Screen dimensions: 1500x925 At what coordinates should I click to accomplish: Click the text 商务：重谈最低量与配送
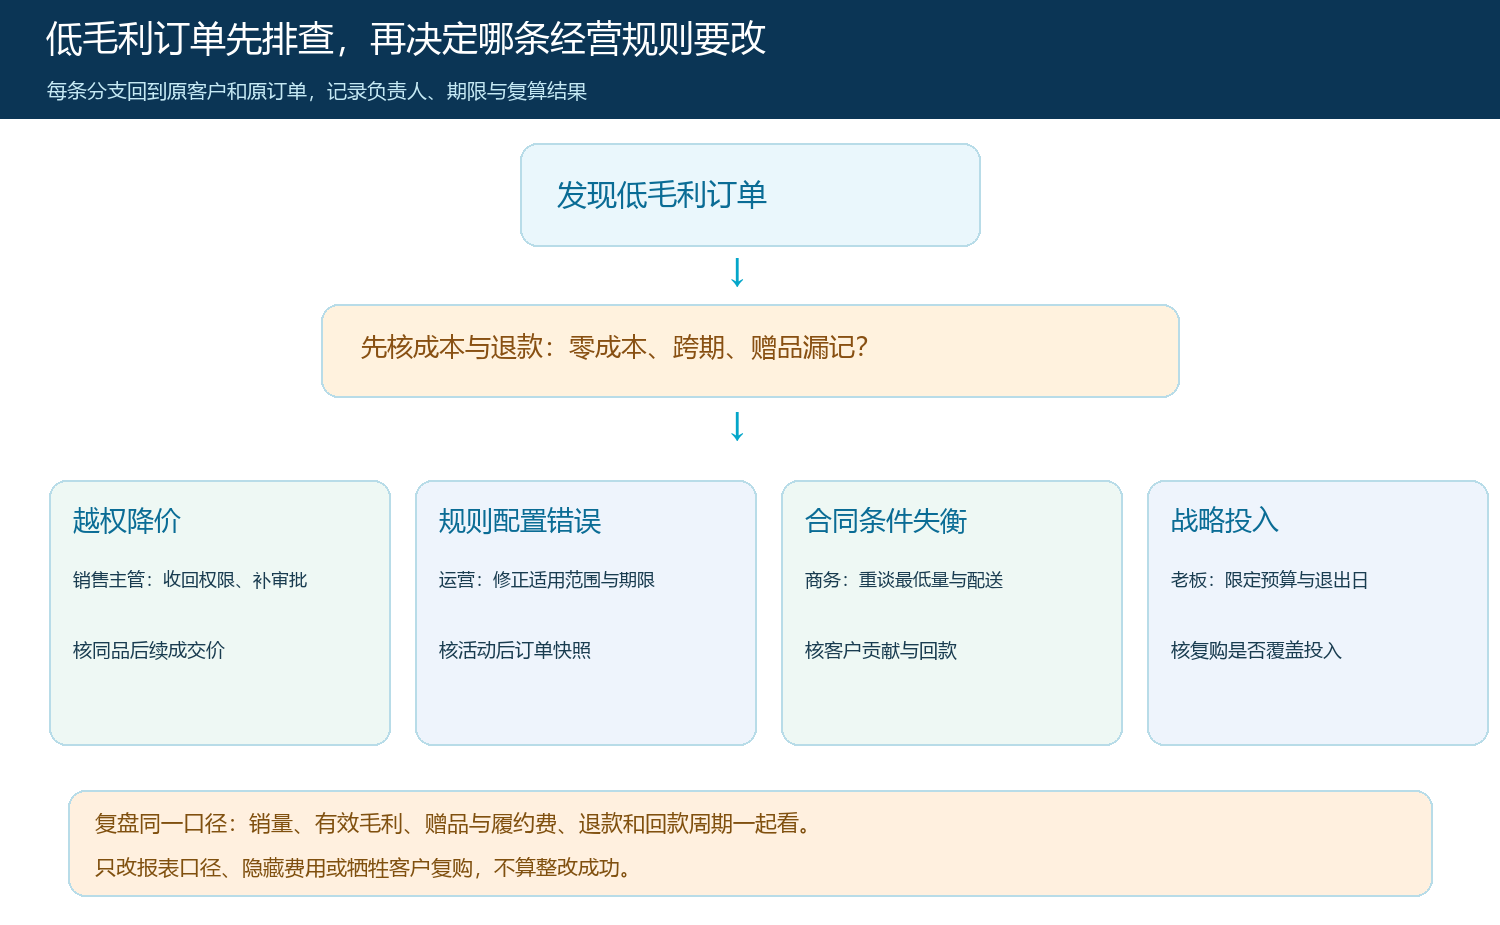pyautogui.click(x=904, y=580)
